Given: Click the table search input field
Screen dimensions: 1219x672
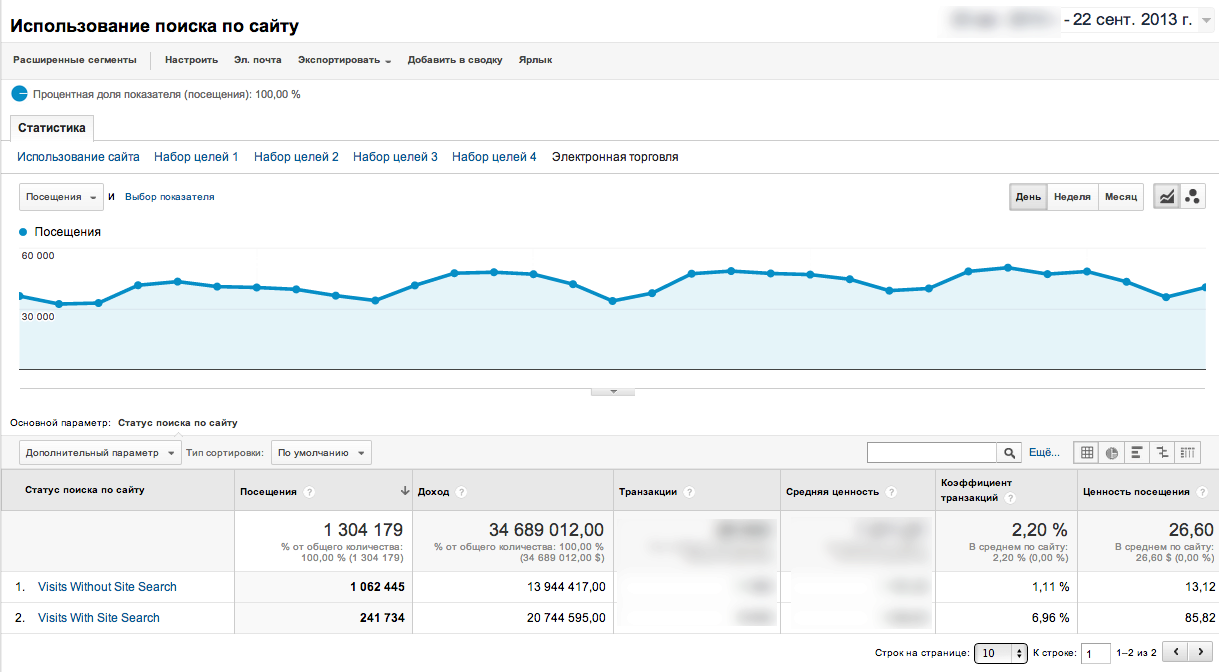Looking at the screenshot, I should [x=932, y=453].
